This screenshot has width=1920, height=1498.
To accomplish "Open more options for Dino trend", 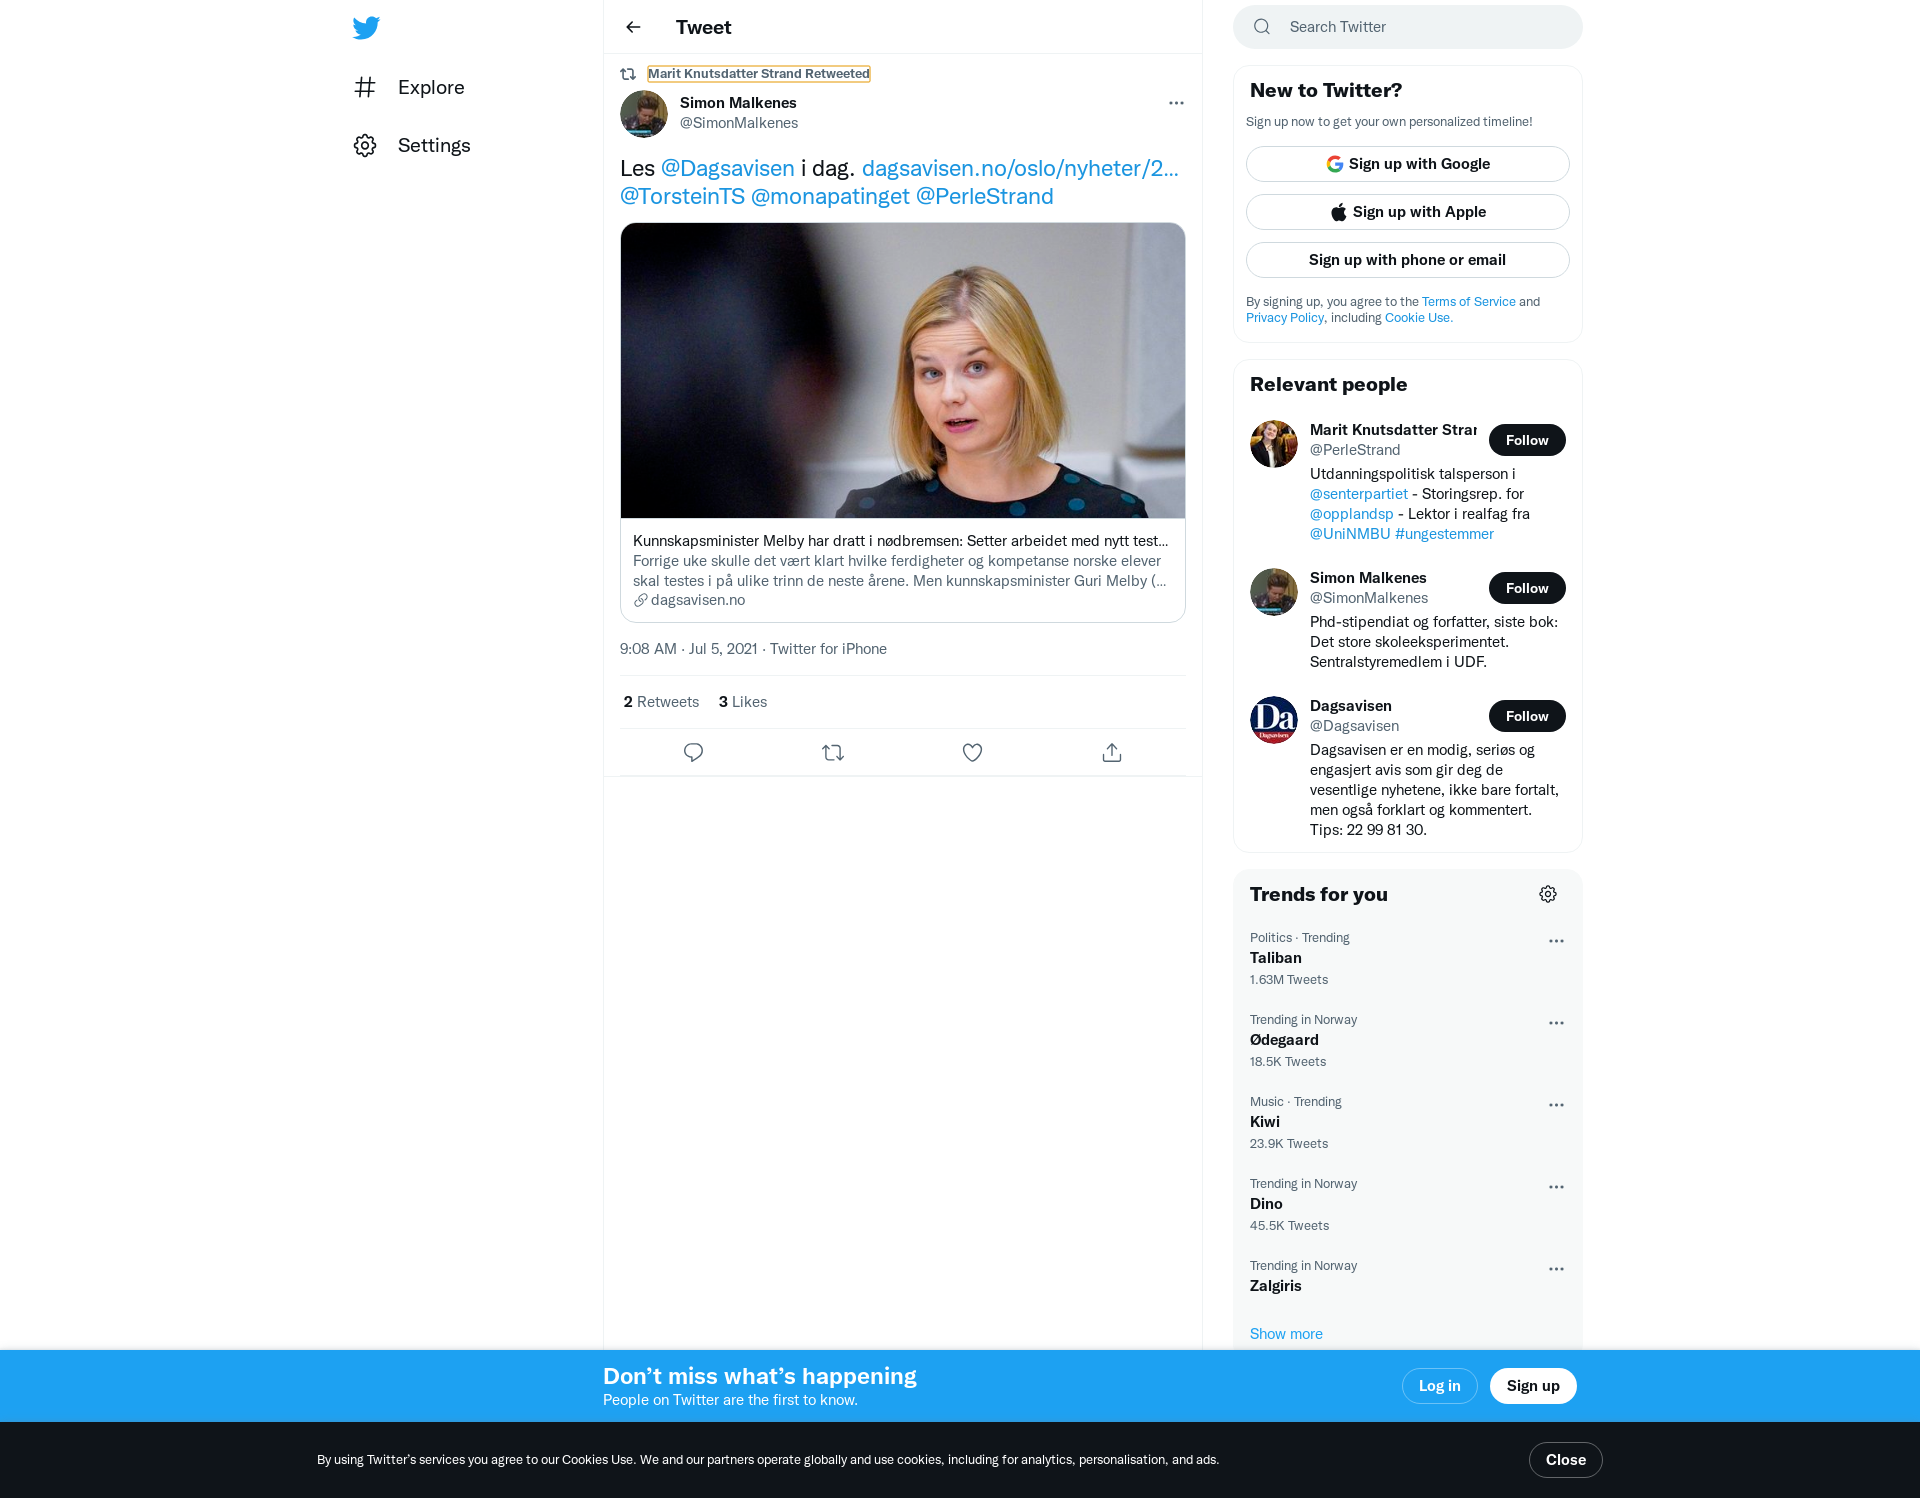I will (1556, 1187).
